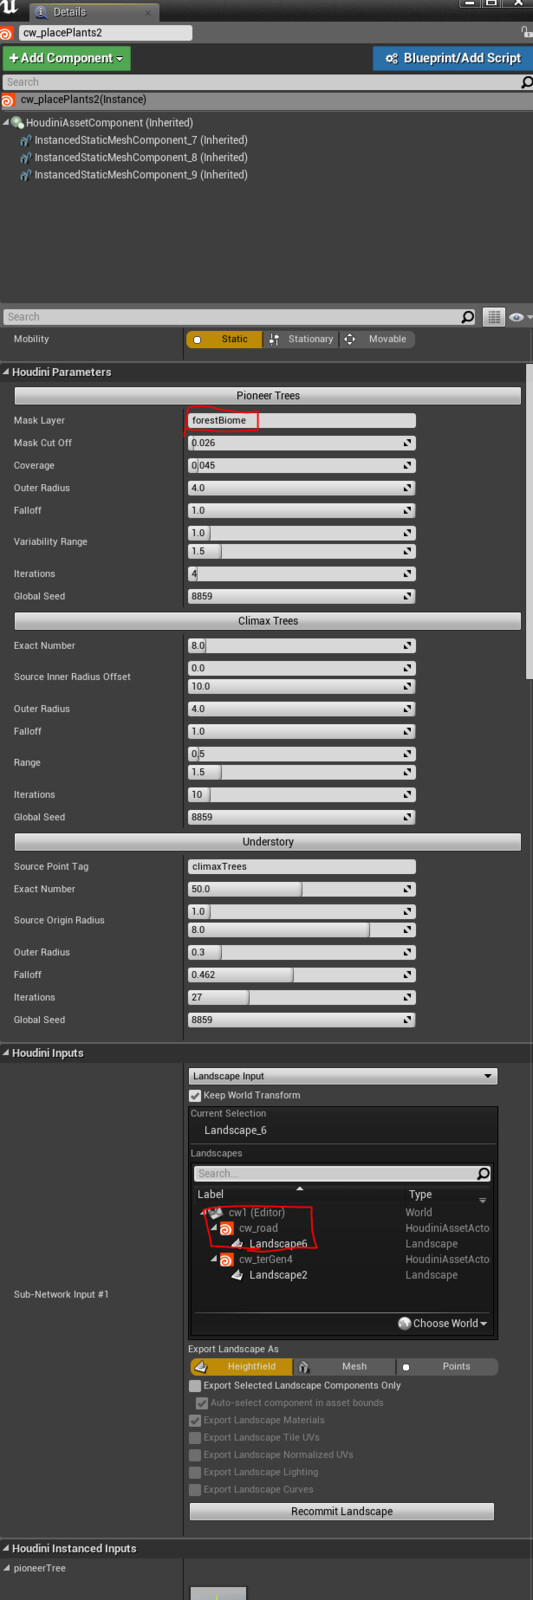This screenshot has width=533, height=1600.
Task: Click the magnifier in the components search bar
Action: (x=526, y=82)
